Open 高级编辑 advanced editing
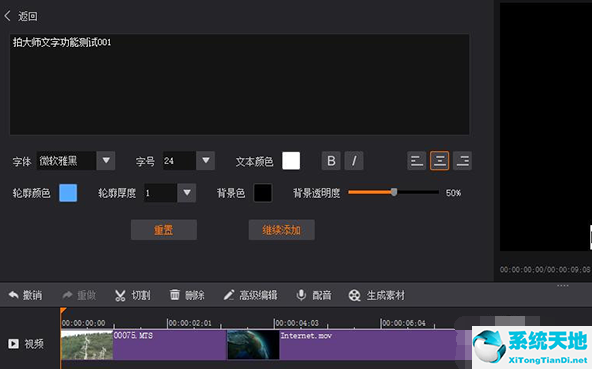This screenshot has width=592, height=369. (250, 295)
